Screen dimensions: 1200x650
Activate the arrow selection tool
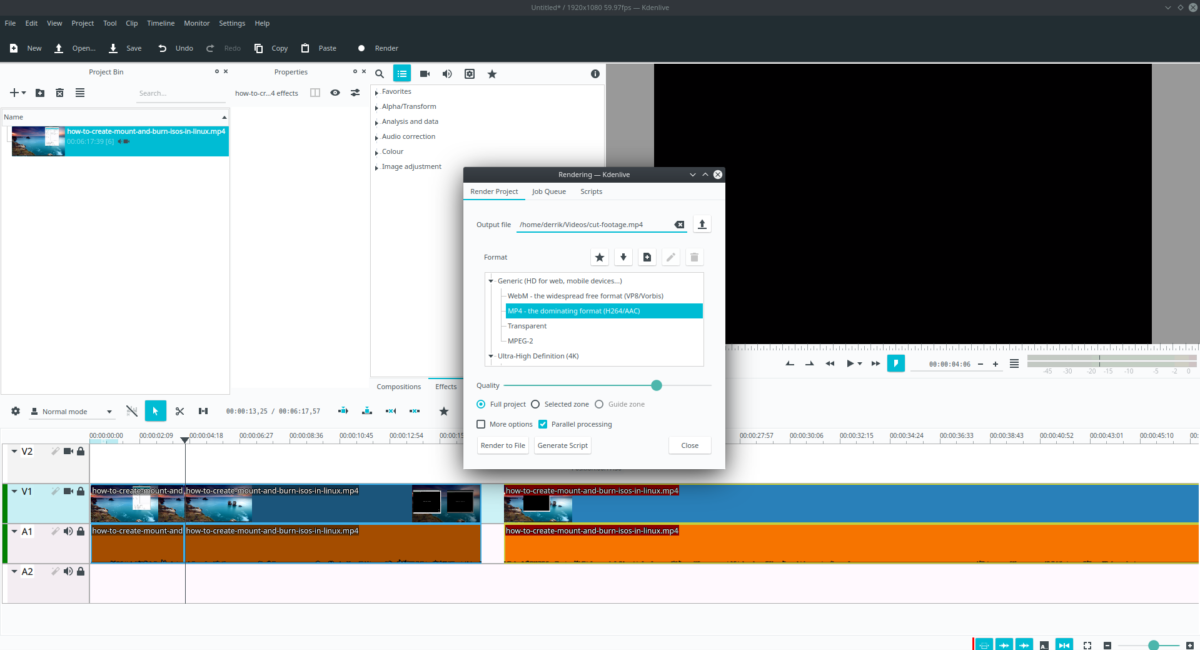pyautogui.click(x=155, y=411)
